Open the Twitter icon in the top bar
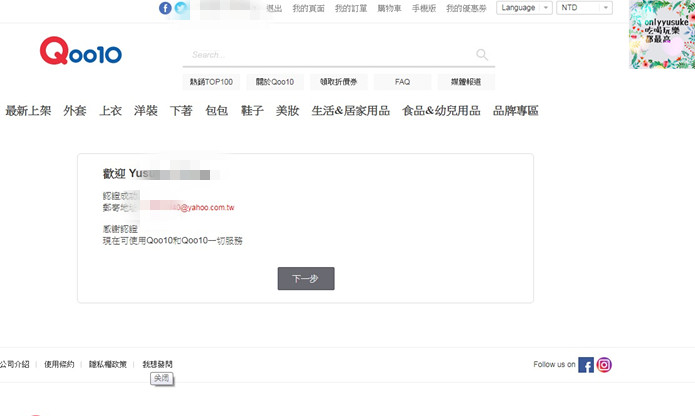Image resolution: width=695 pixels, height=416 pixels. tap(180, 8)
